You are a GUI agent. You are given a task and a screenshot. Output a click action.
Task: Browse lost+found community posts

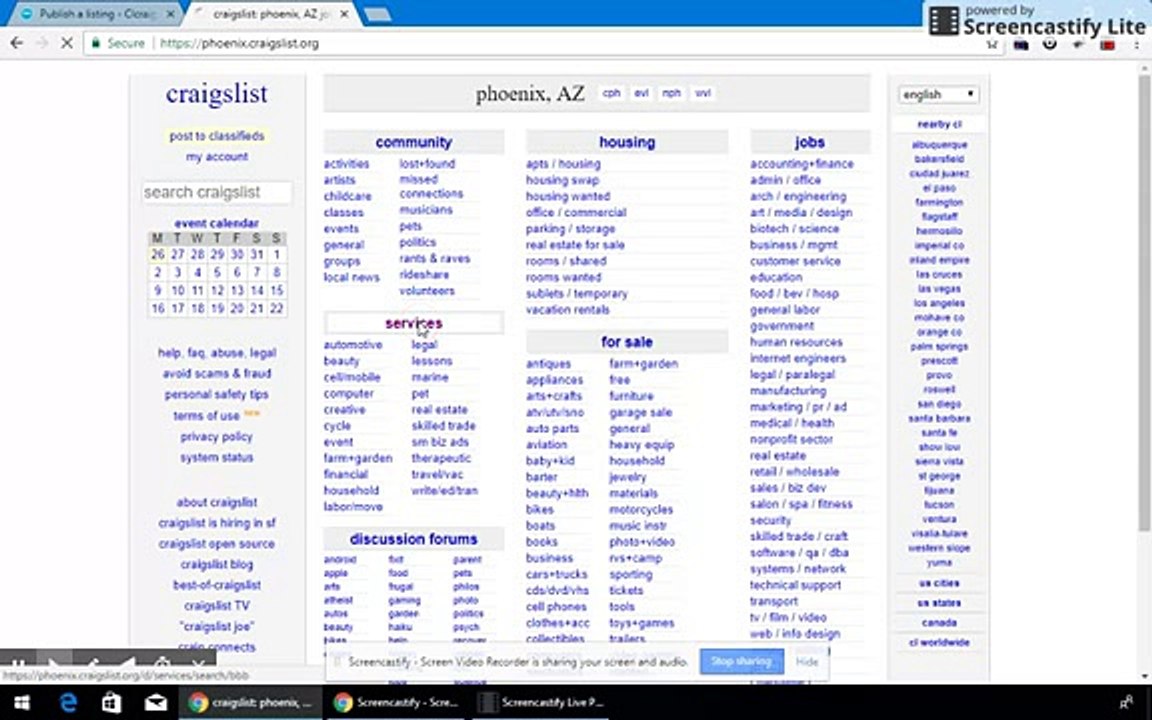pyautogui.click(x=427, y=164)
